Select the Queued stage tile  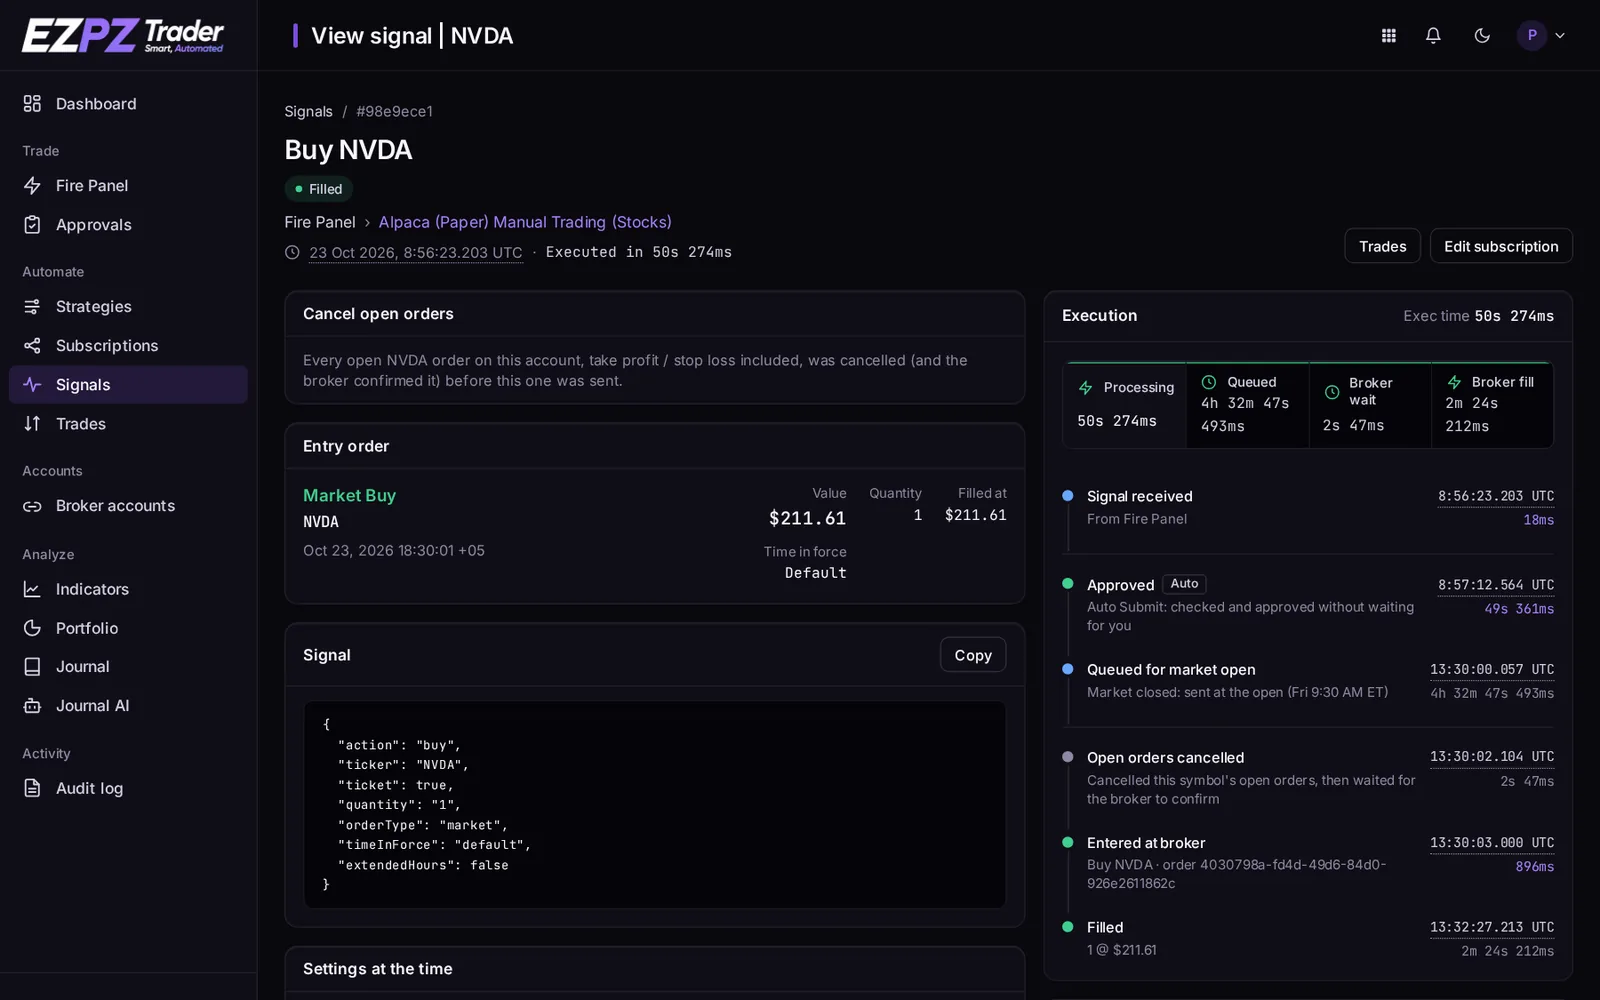click(1248, 405)
